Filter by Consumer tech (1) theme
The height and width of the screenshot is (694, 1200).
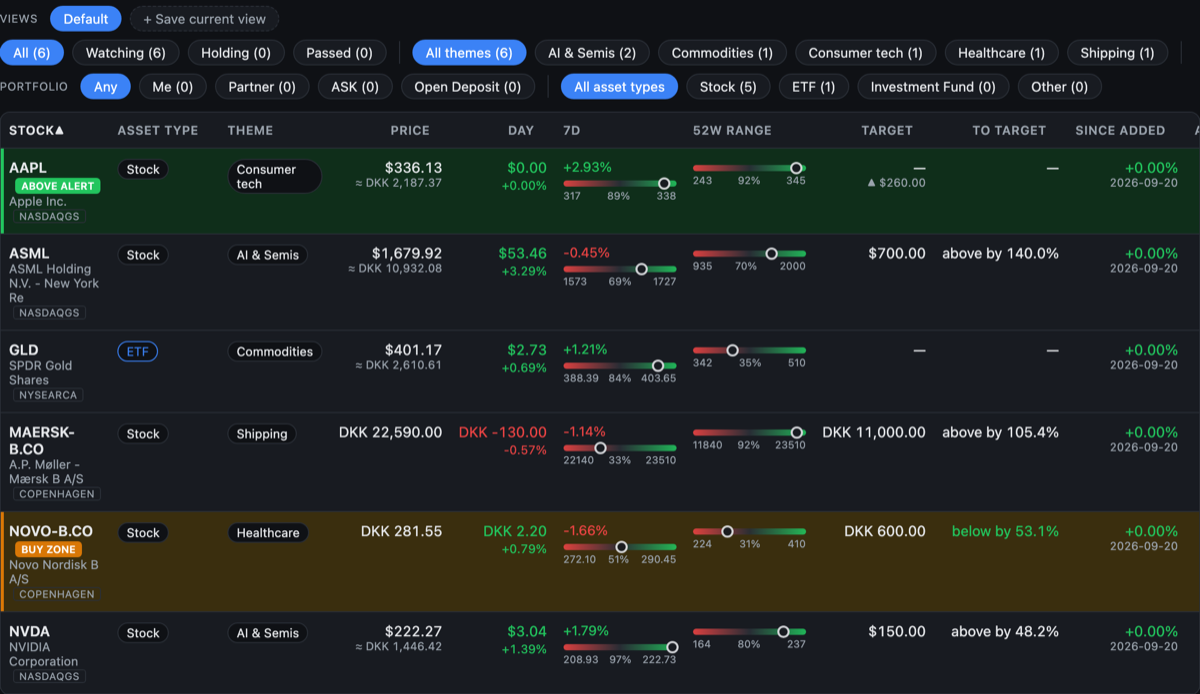866,53
